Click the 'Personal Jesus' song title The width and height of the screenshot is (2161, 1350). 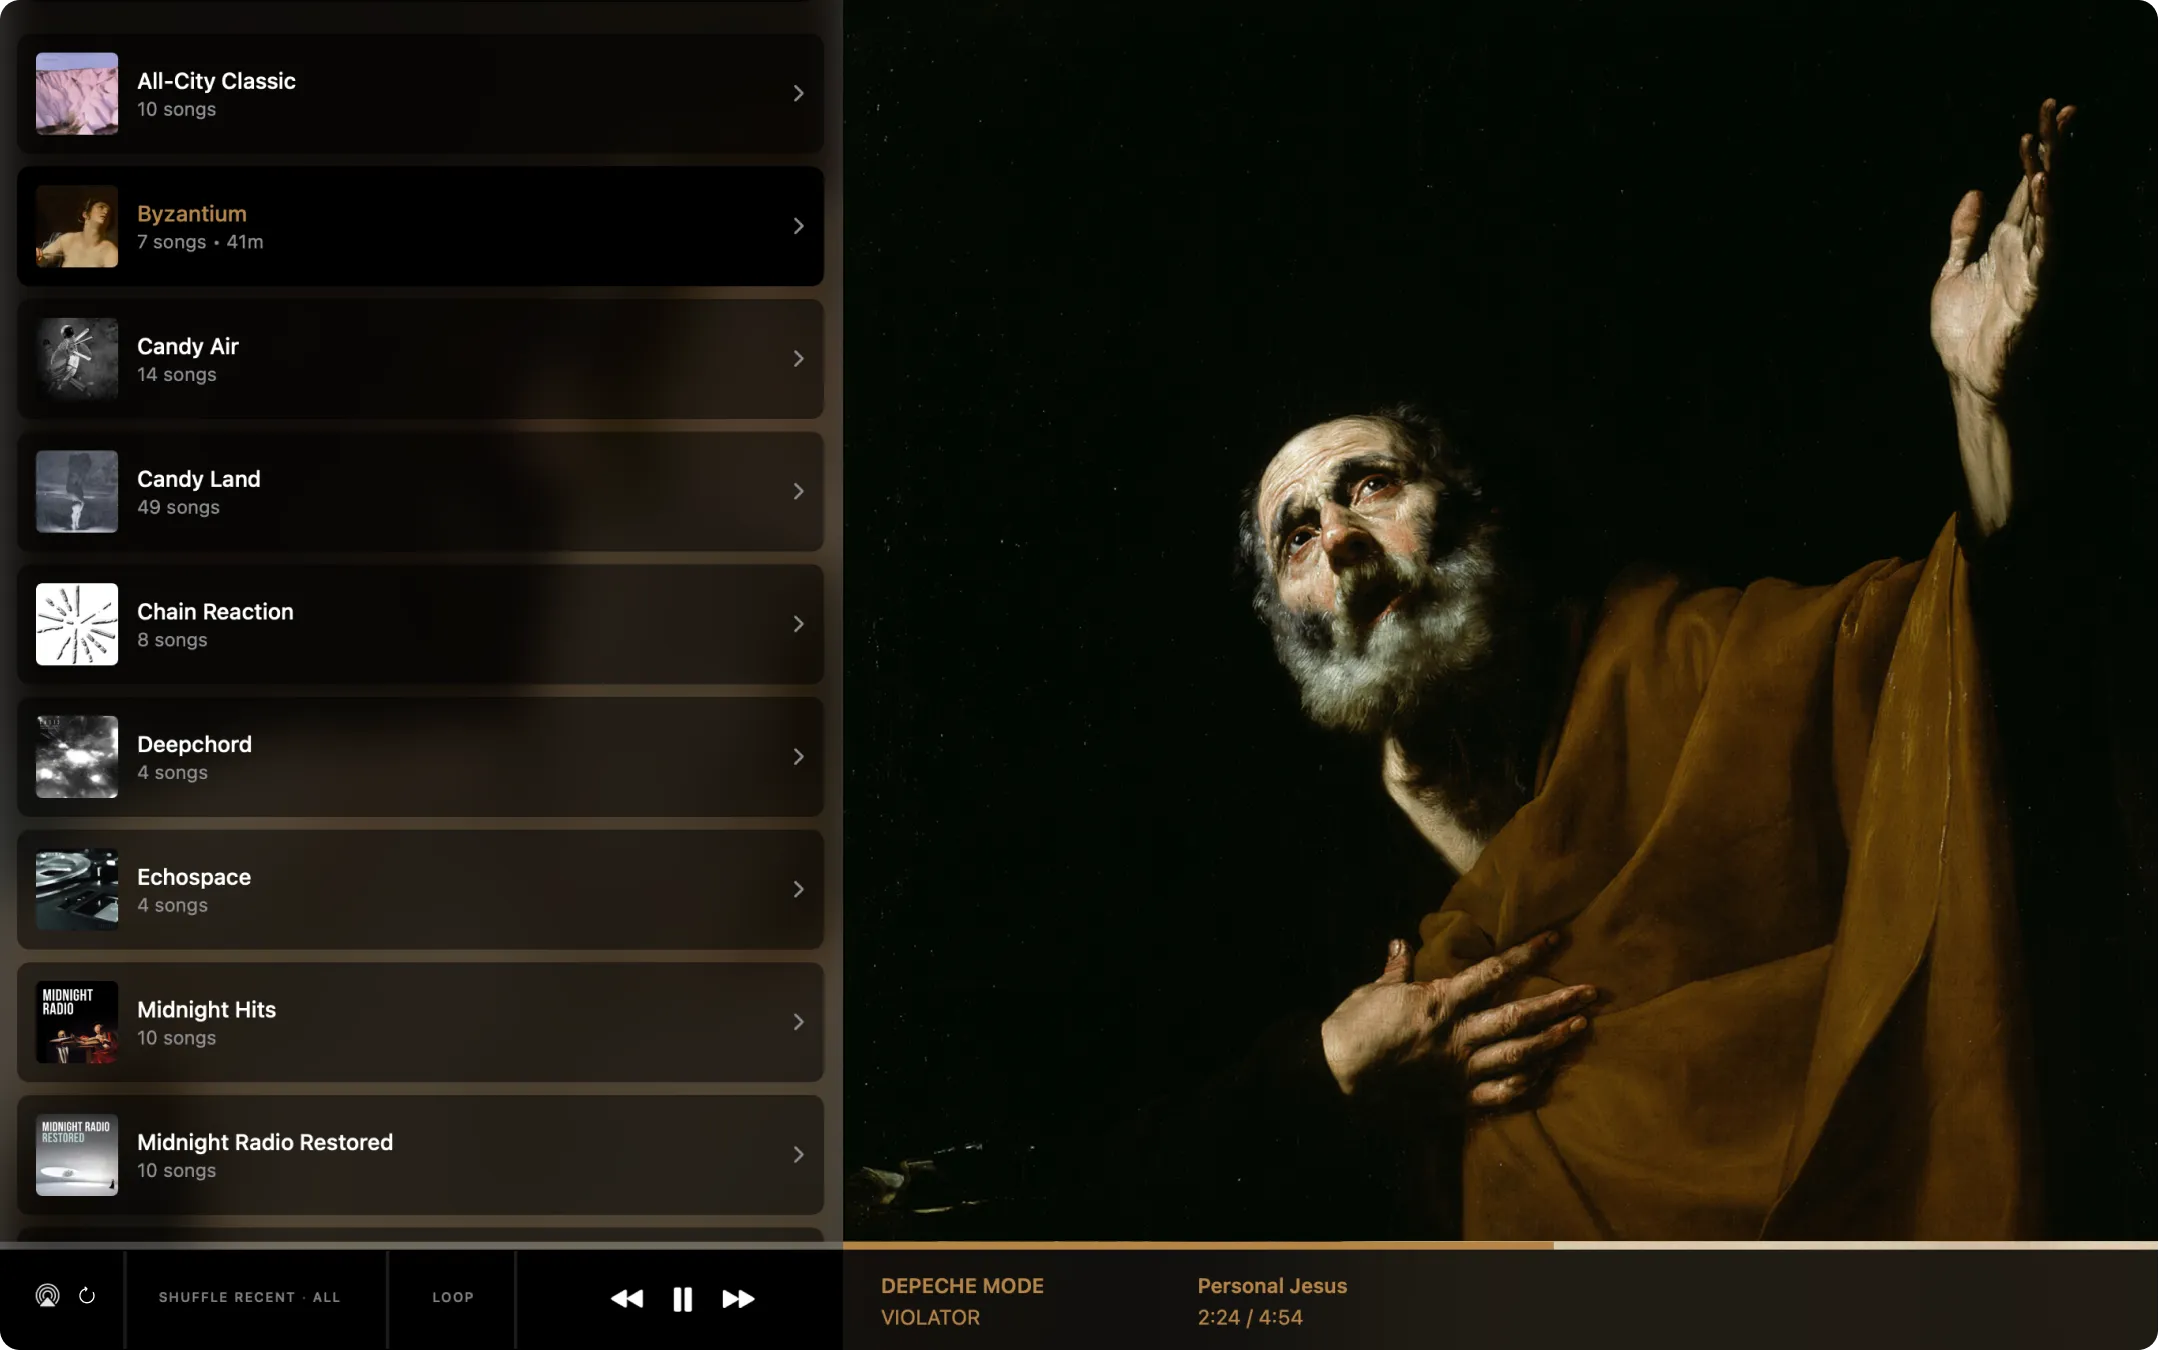[1272, 1286]
